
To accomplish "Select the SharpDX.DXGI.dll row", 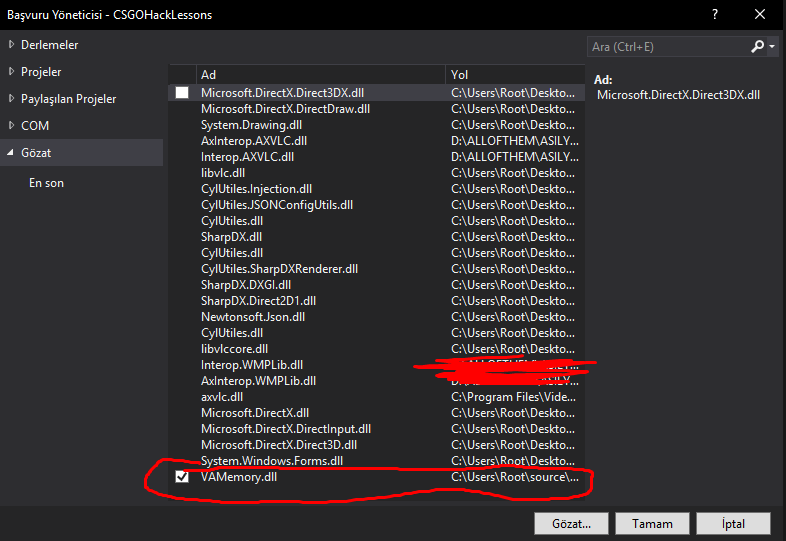I will point(376,285).
